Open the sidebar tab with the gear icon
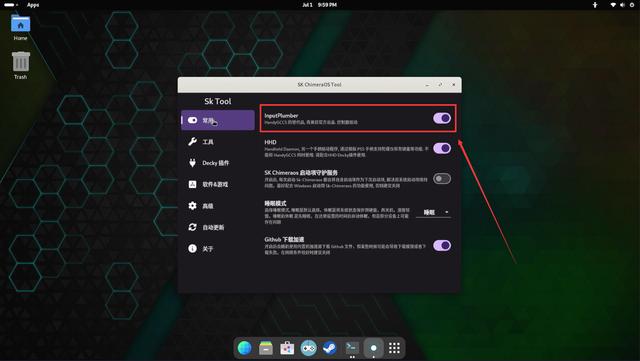640x361 pixels. click(x=218, y=206)
